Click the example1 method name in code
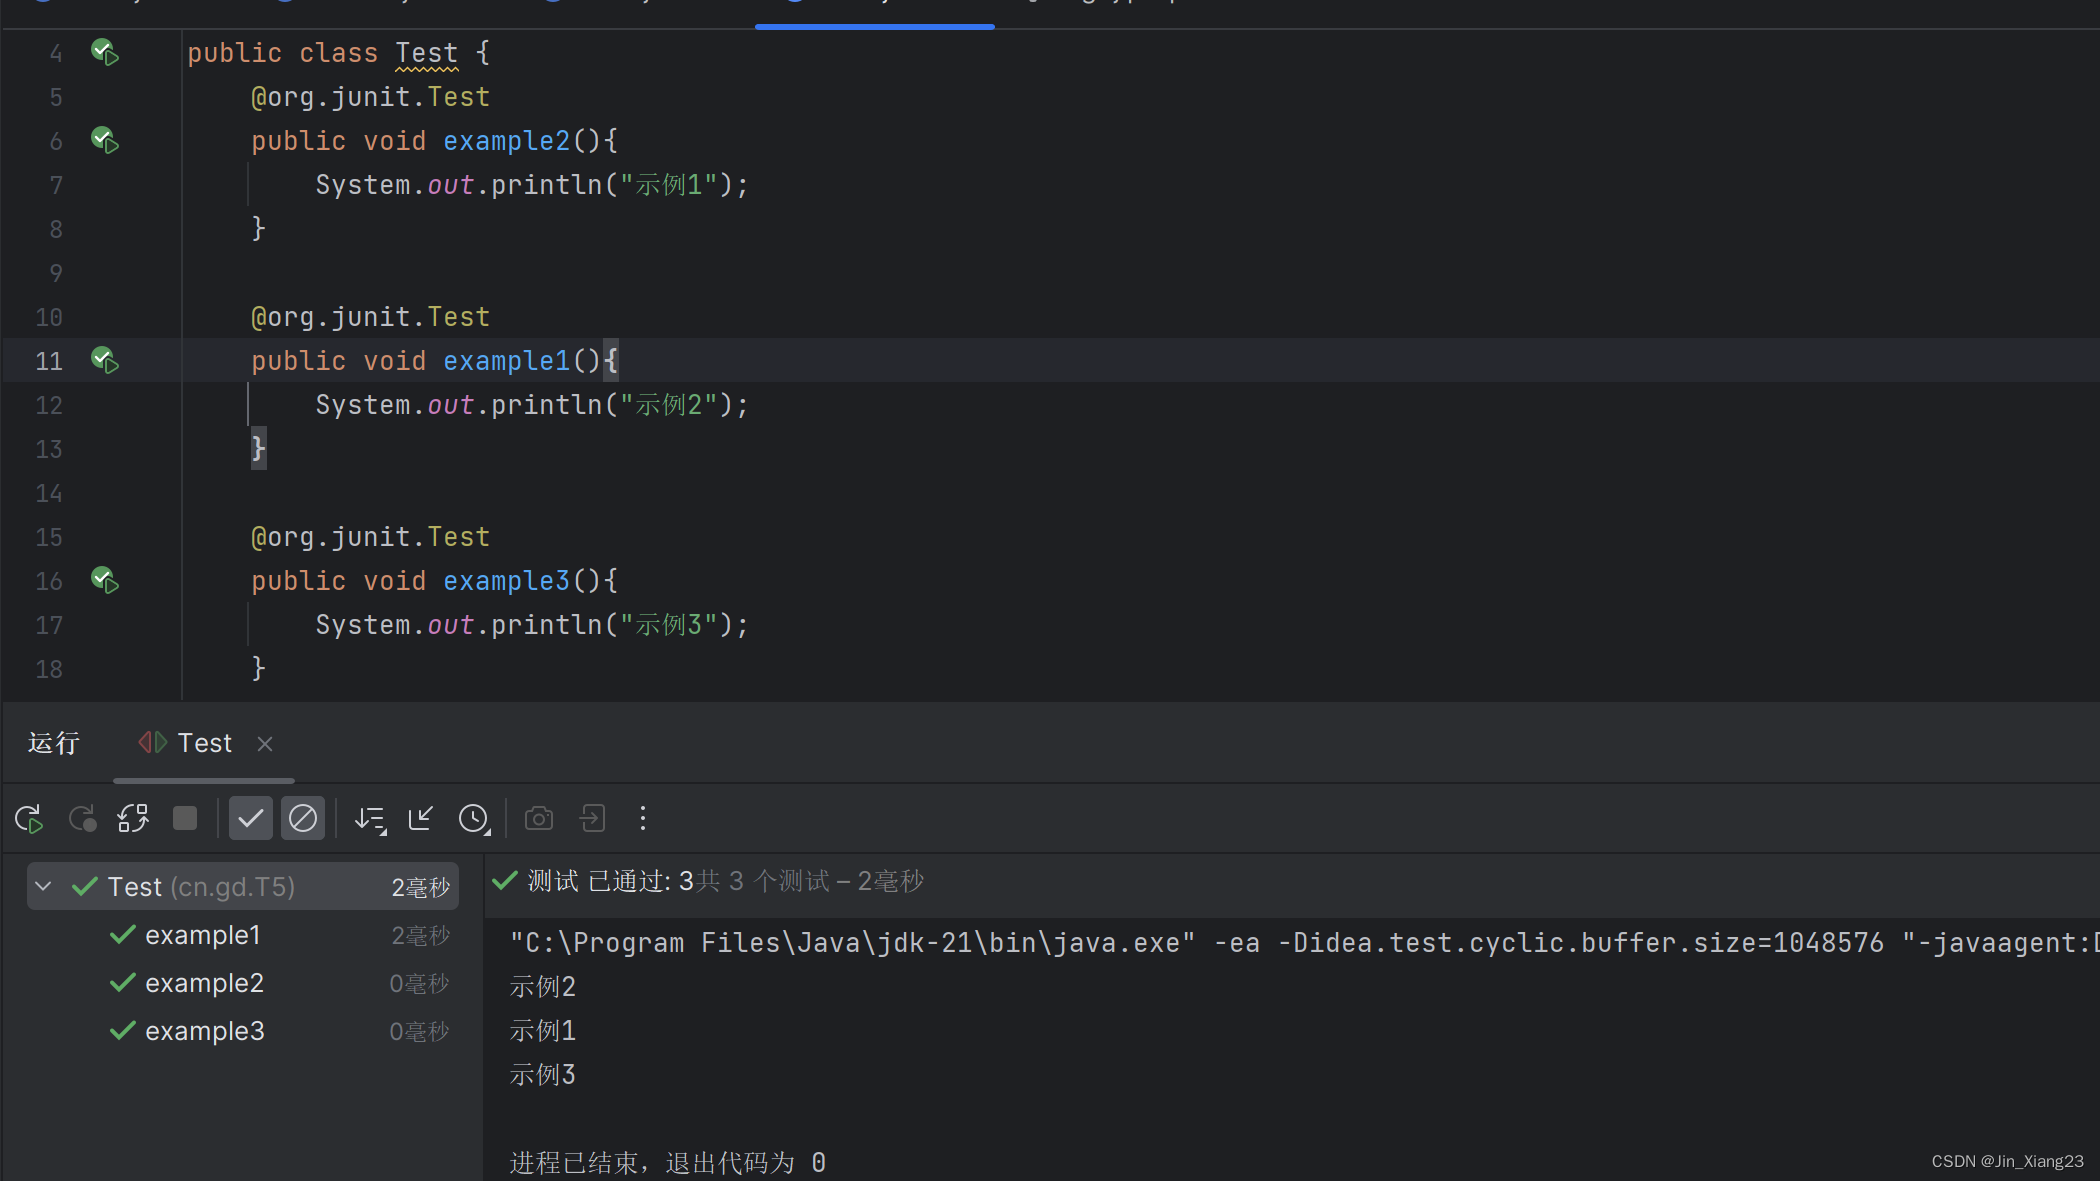Image resolution: width=2100 pixels, height=1181 pixels. 506,361
